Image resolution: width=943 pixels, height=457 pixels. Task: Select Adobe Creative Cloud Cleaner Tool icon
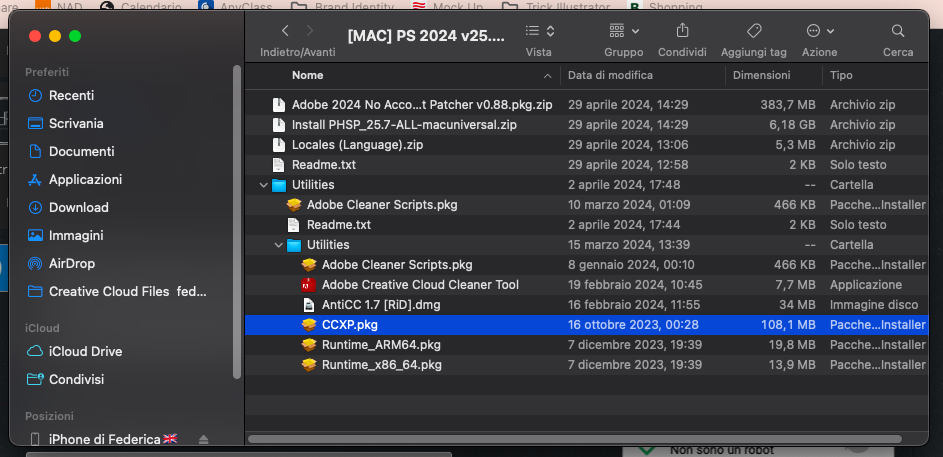point(309,285)
